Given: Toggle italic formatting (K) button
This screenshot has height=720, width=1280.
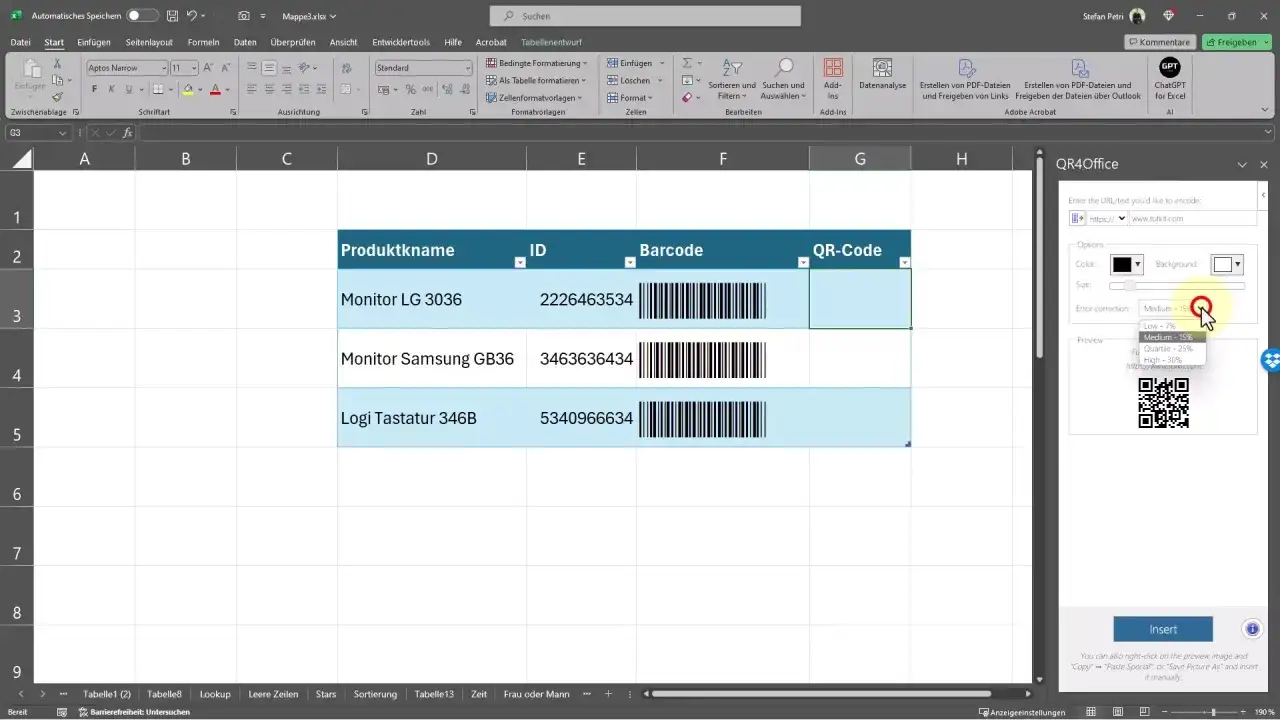Looking at the screenshot, I should (114, 89).
